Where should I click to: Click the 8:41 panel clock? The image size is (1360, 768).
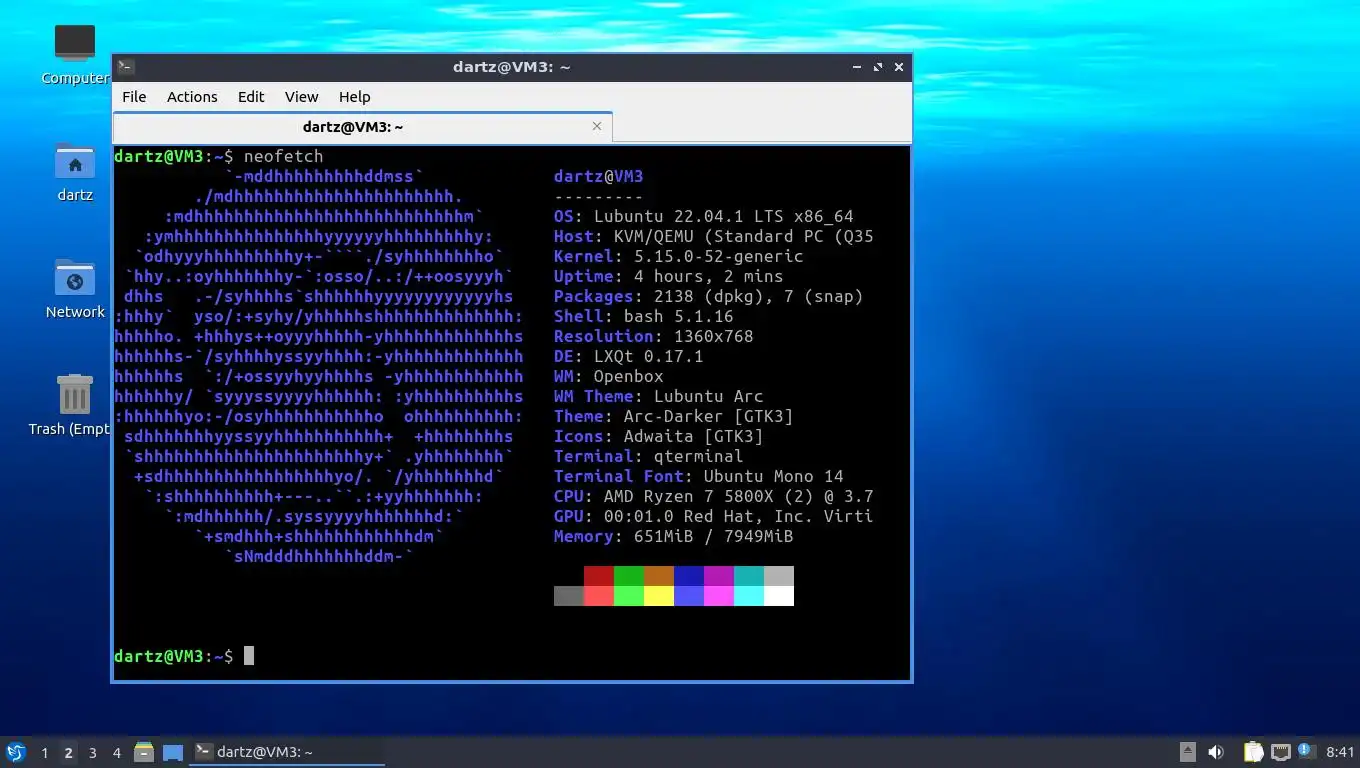[1340, 752]
